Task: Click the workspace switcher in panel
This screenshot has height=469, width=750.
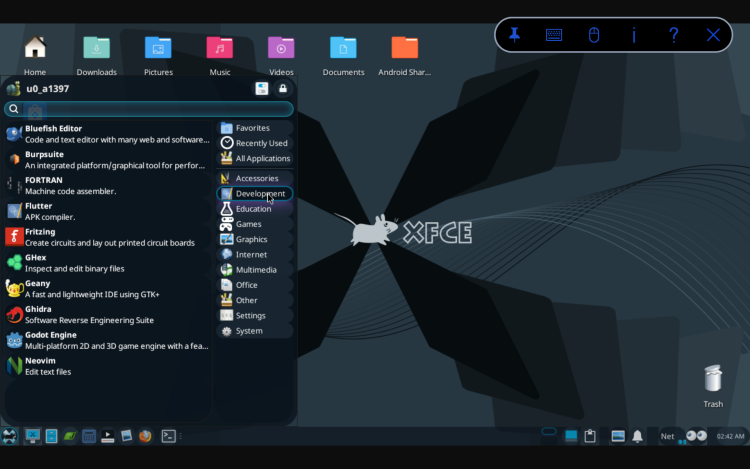Action: click(x=549, y=432)
